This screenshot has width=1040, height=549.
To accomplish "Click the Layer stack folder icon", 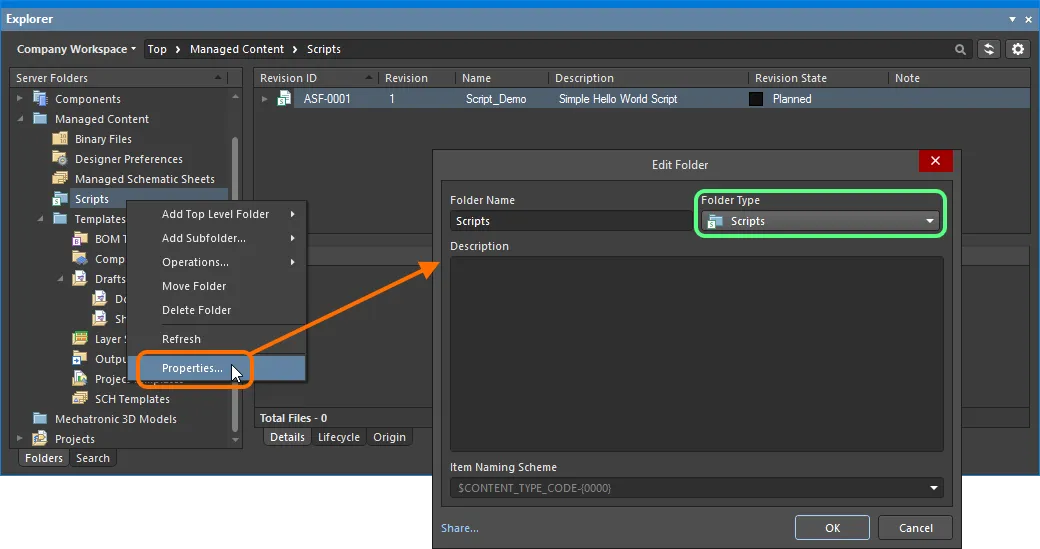I will (x=80, y=338).
